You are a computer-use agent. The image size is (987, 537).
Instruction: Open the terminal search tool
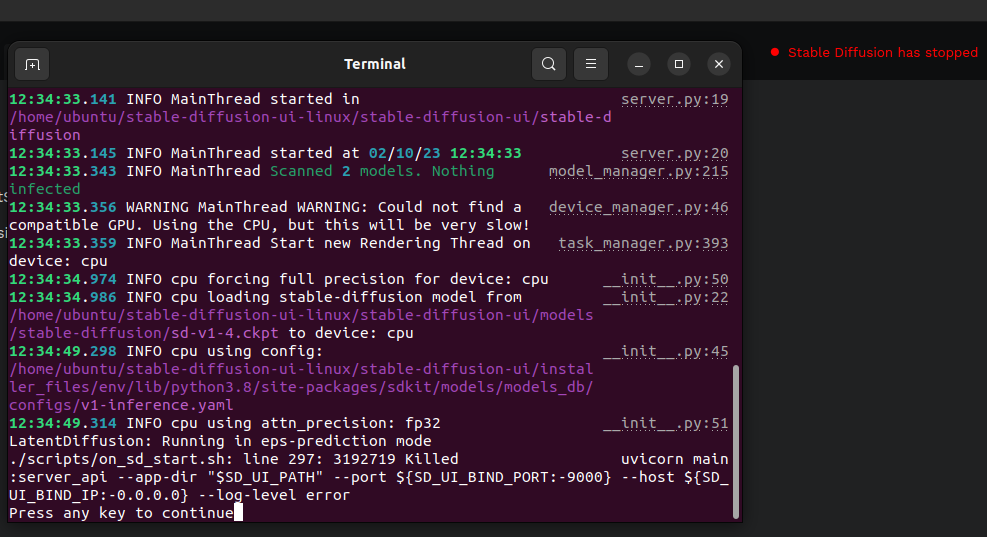tap(548, 64)
